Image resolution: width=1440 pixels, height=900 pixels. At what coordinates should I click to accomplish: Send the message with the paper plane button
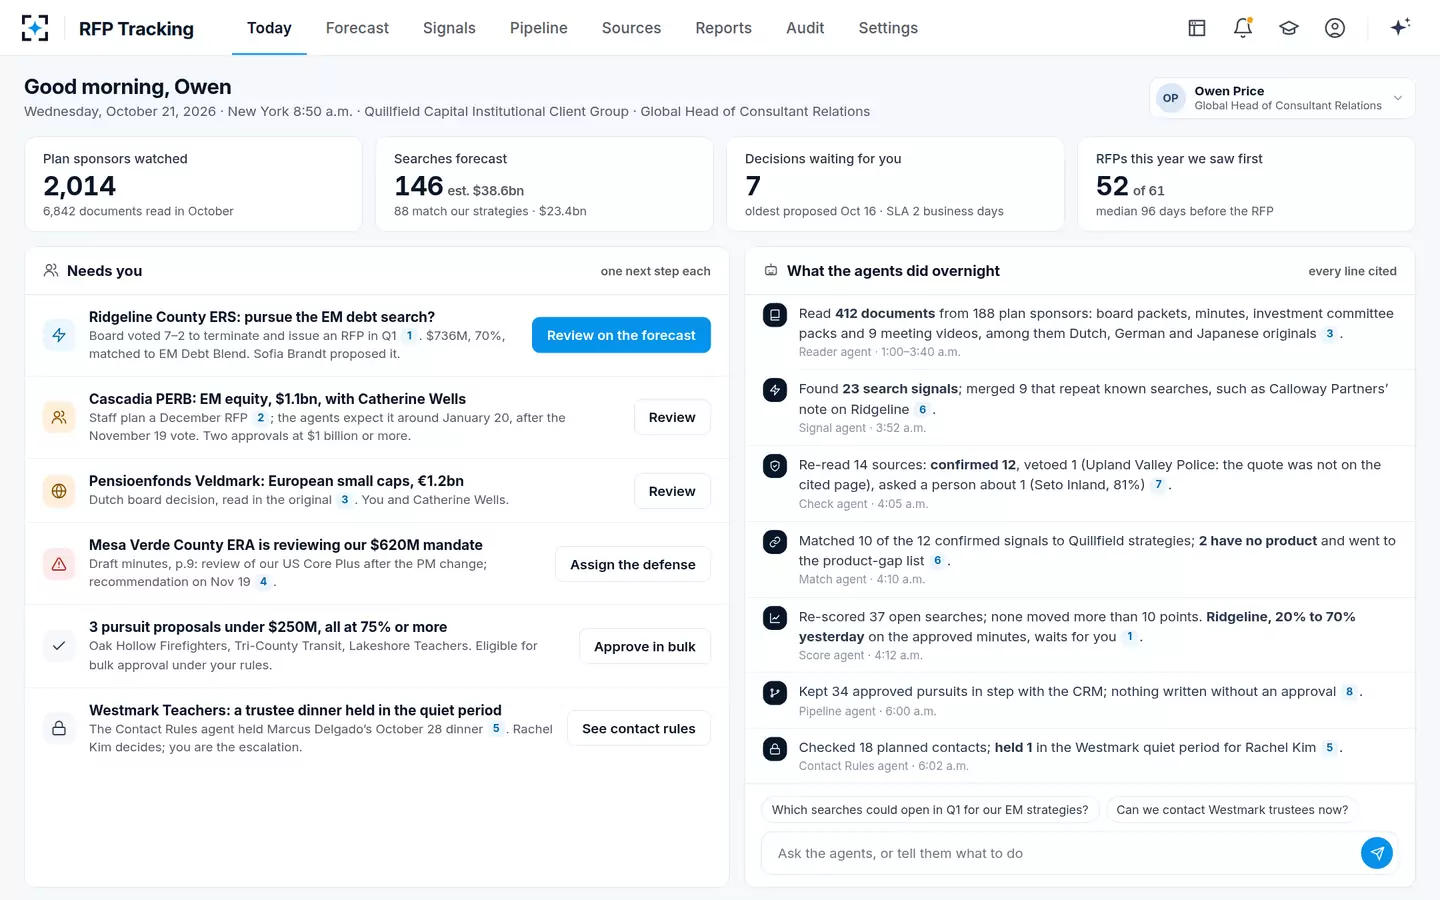click(x=1377, y=853)
